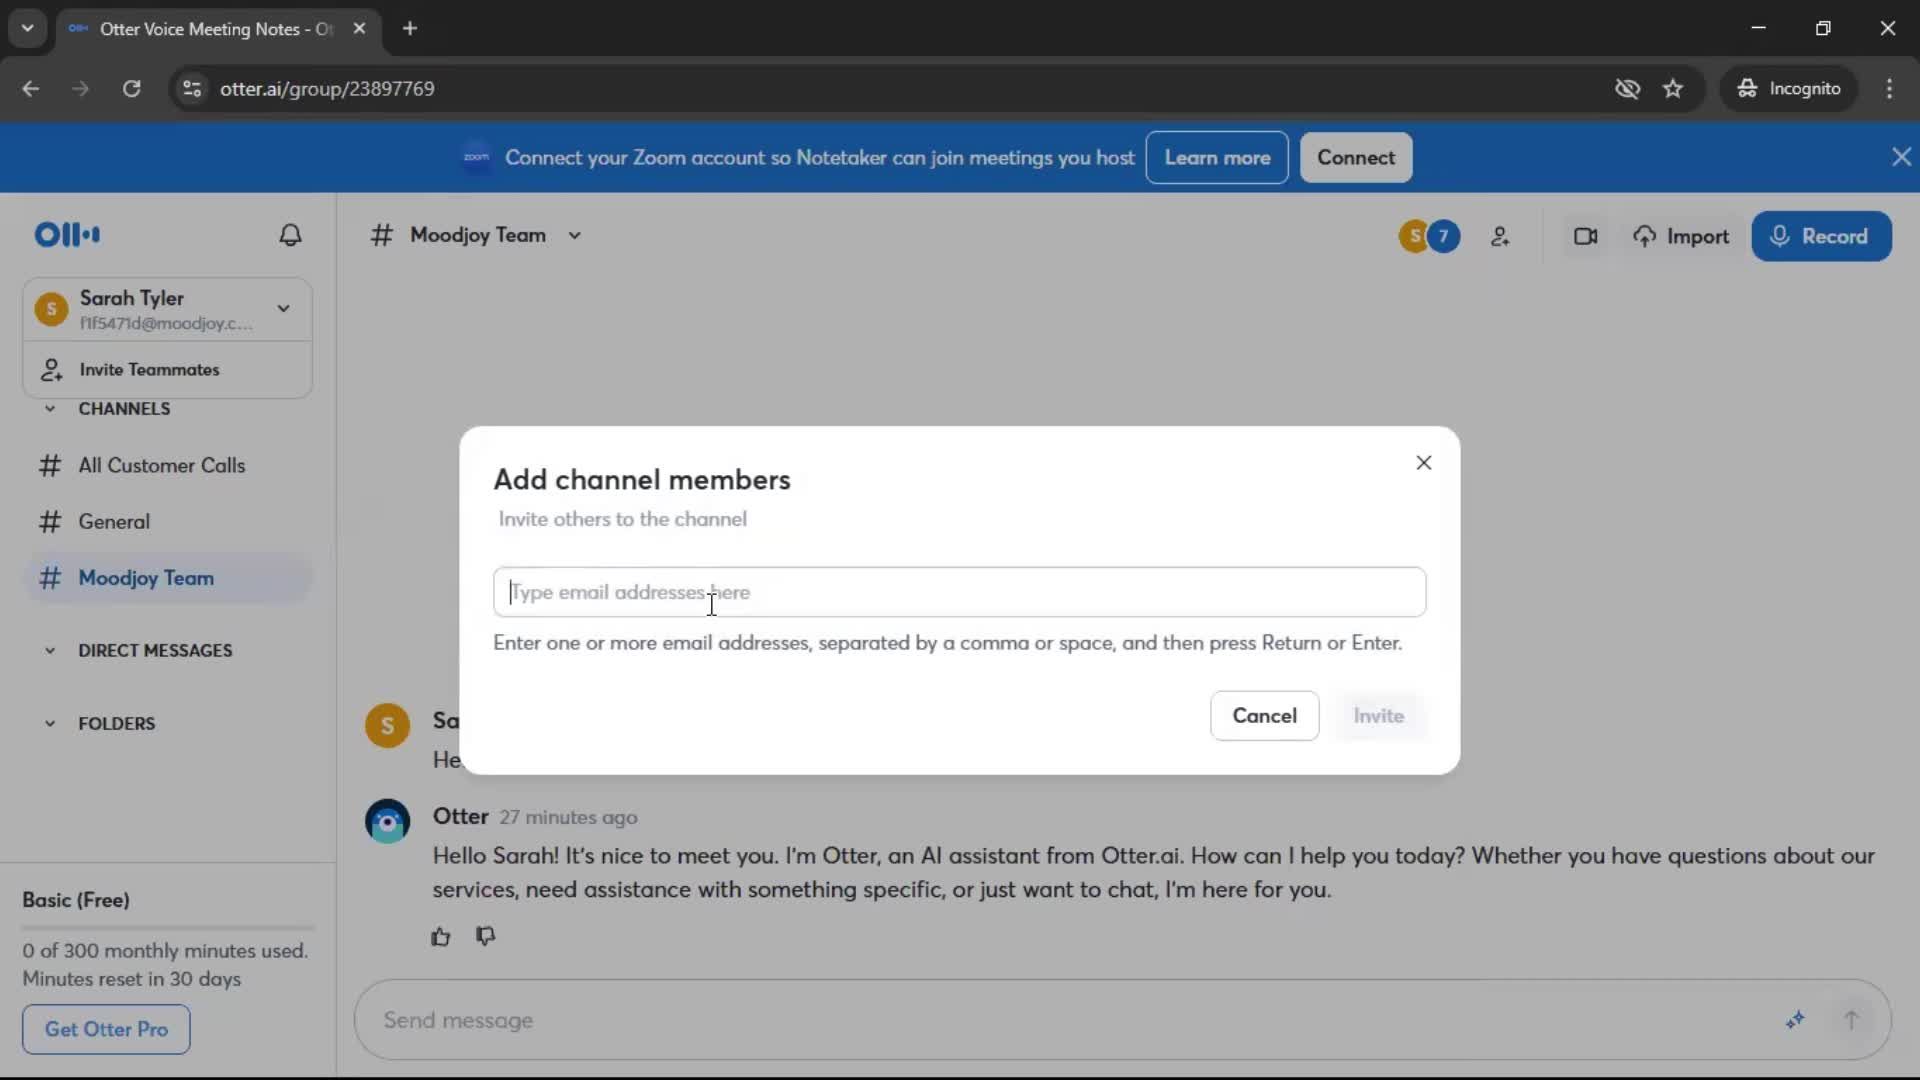Click the send arrow icon
The image size is (1920, 1080).
click(x=1851, y=1020)
